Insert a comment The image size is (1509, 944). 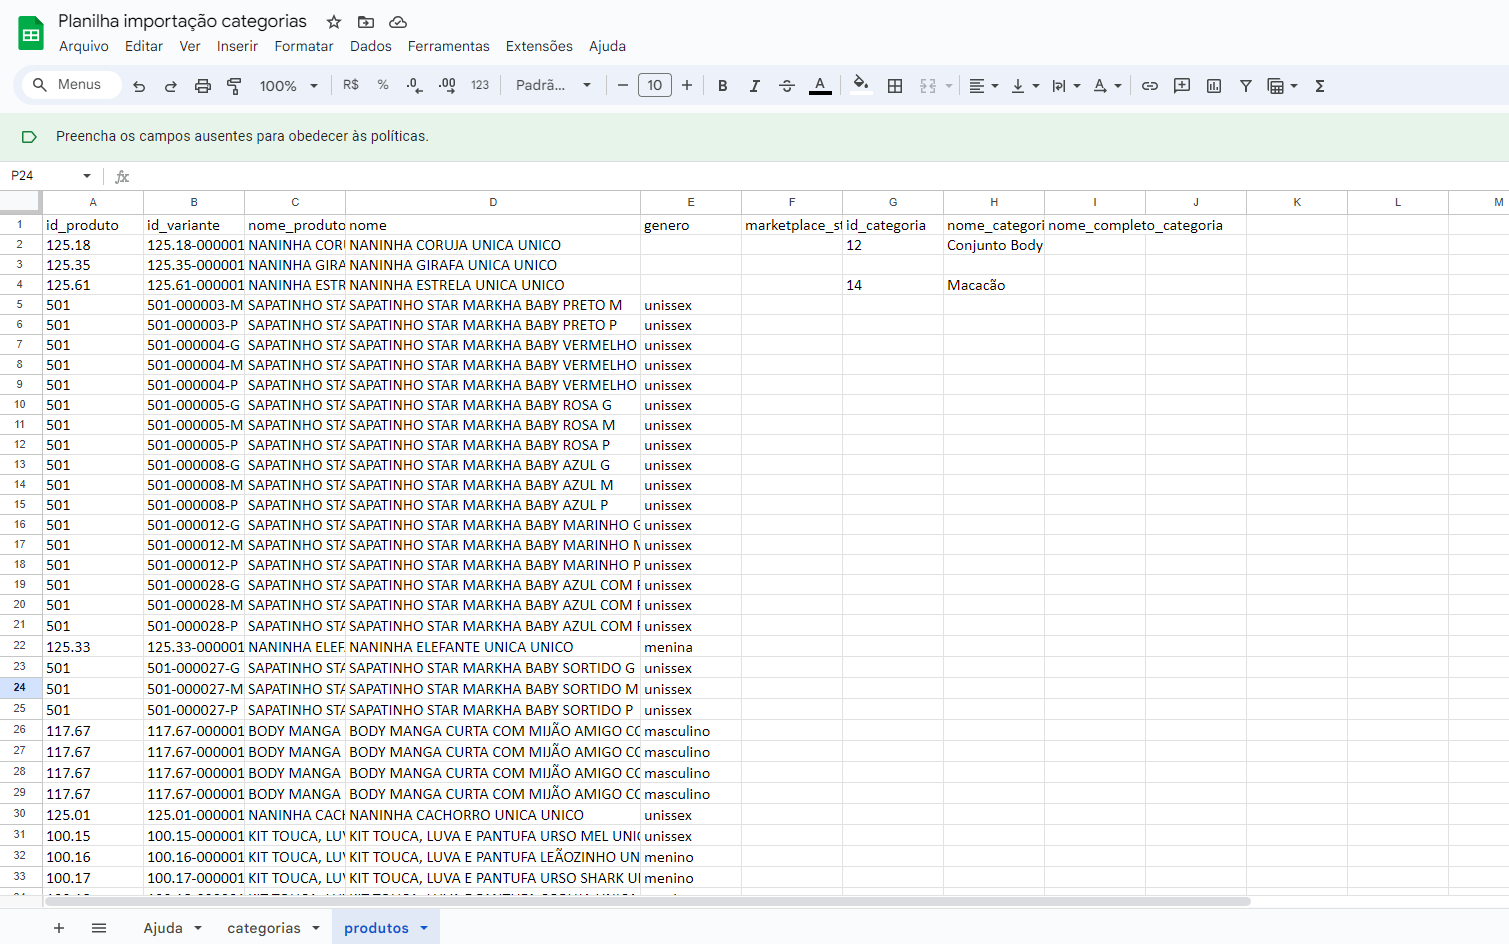pyautogui.click(x=1182, y=86)
